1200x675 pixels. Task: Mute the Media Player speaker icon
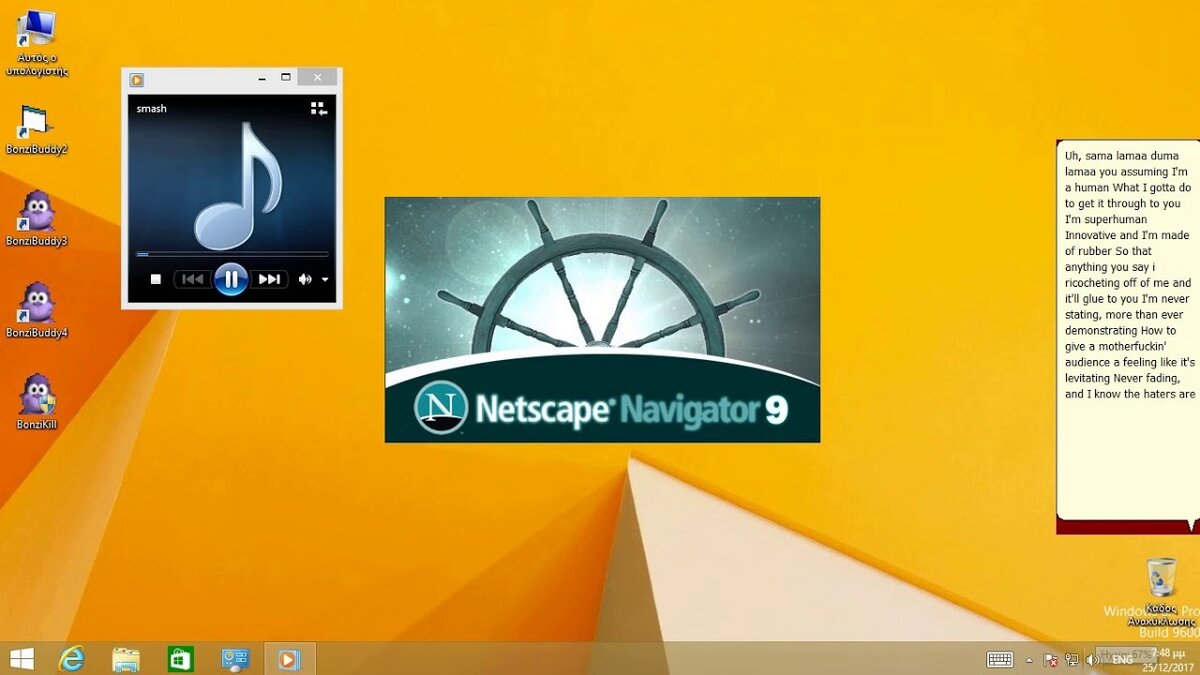305,279
